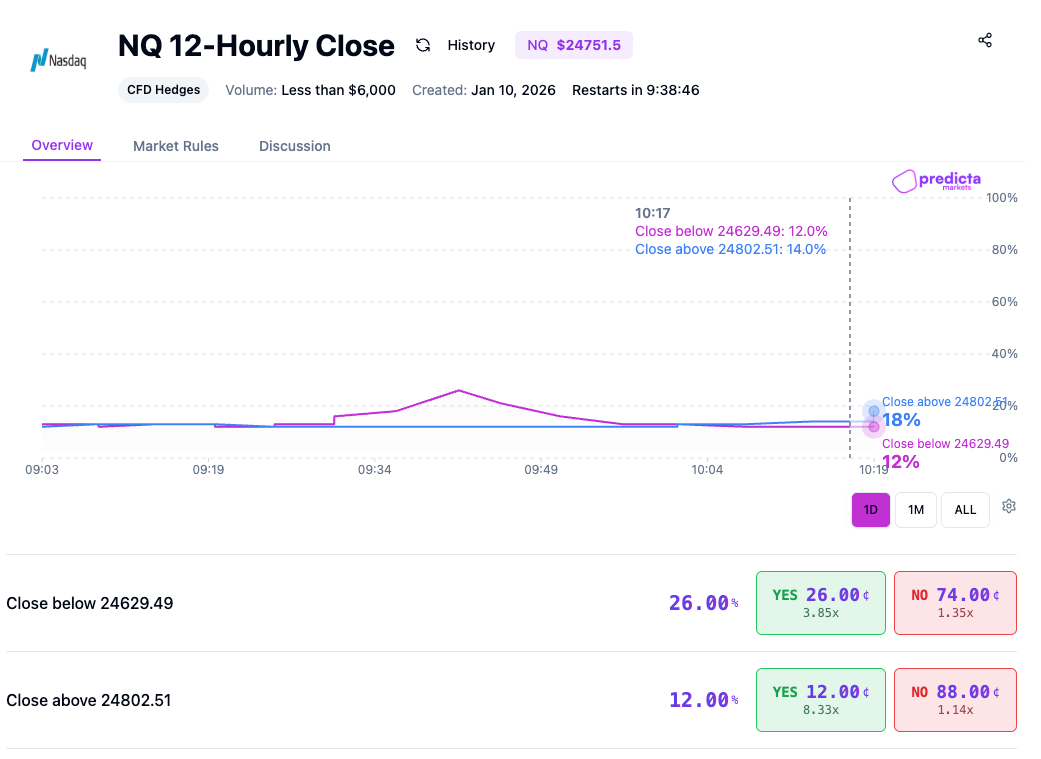The height and width of the screenshot is (759, 1041).
Task: Buy NO at 74.00¢ on Close below 24629.49
Action: click(x=955, y=602)
